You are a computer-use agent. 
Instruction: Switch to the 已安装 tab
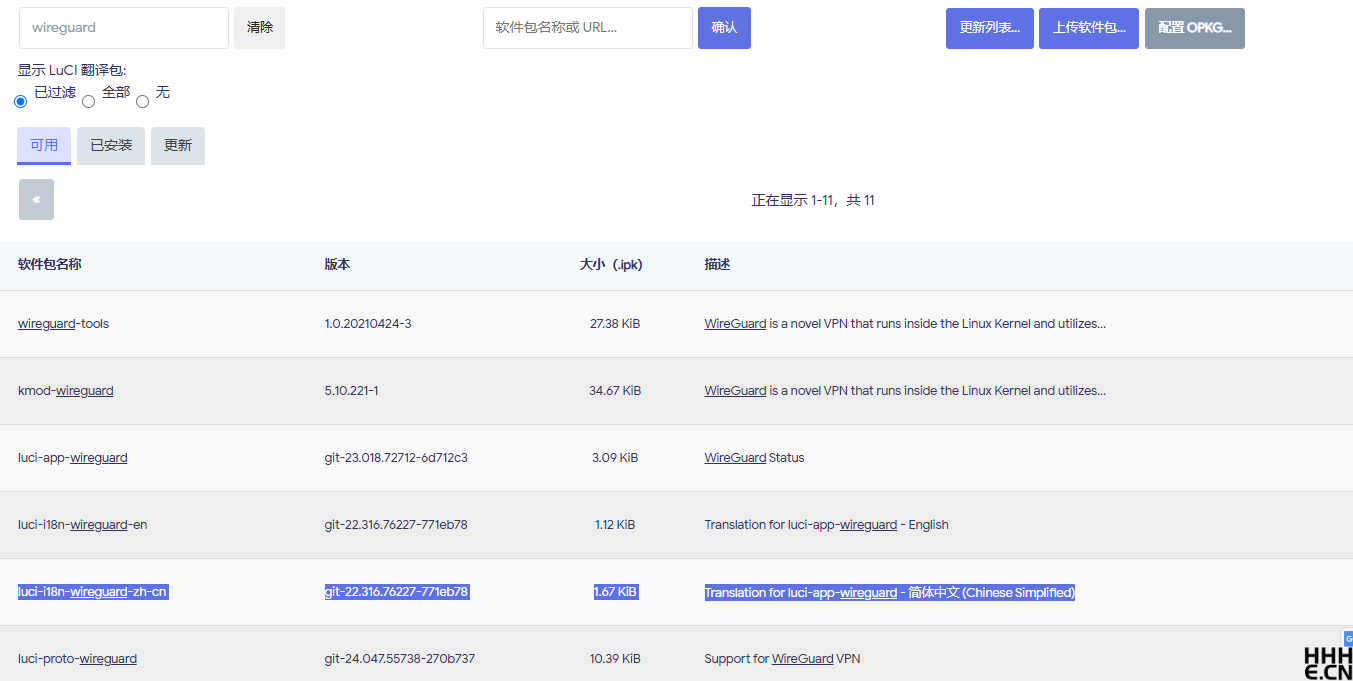tap(111, 145)
